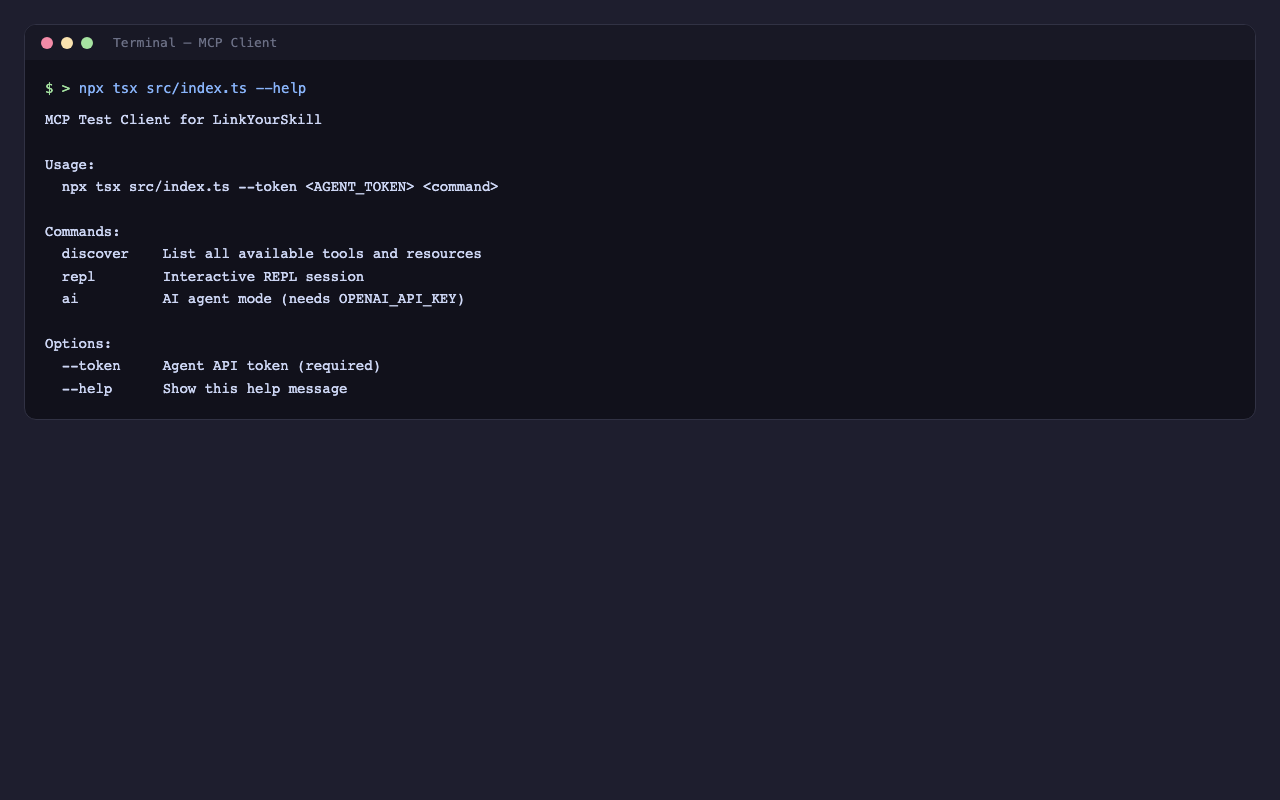Click the 'Options:' heading
The image size is (1280, 800).
point(78,344)
